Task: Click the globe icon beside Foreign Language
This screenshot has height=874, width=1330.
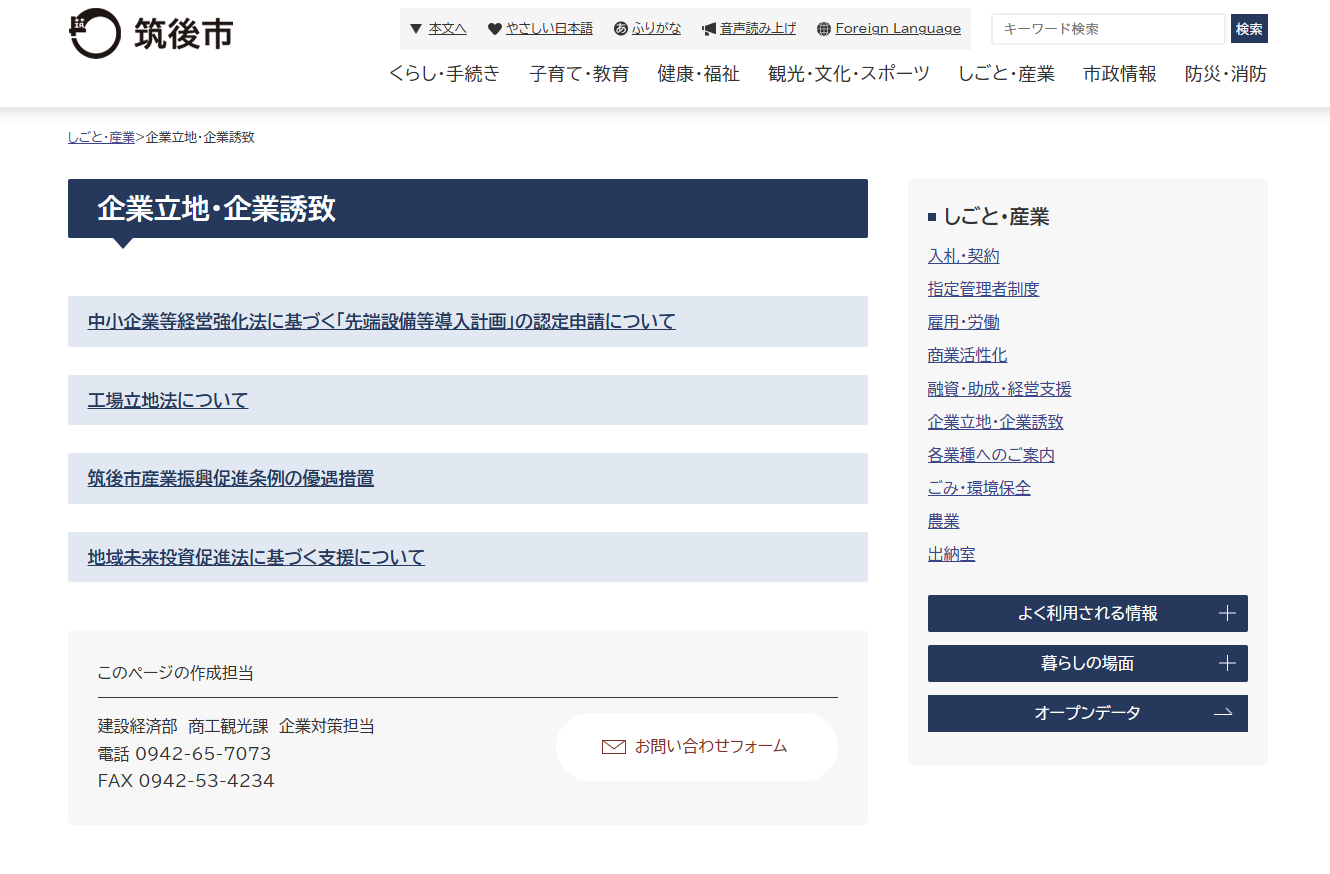Action: pyautogui.click(x=824, y=29)
